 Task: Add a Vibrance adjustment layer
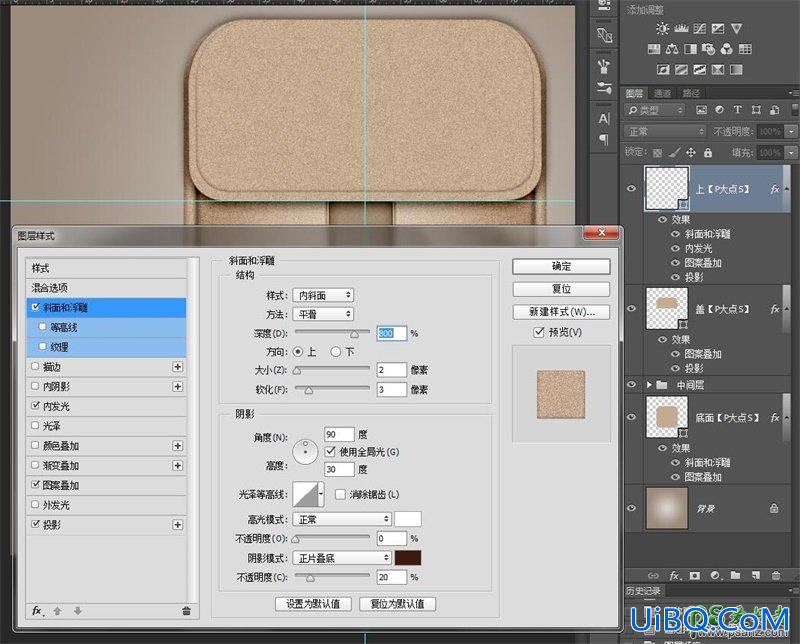click(x=736, y=29)
